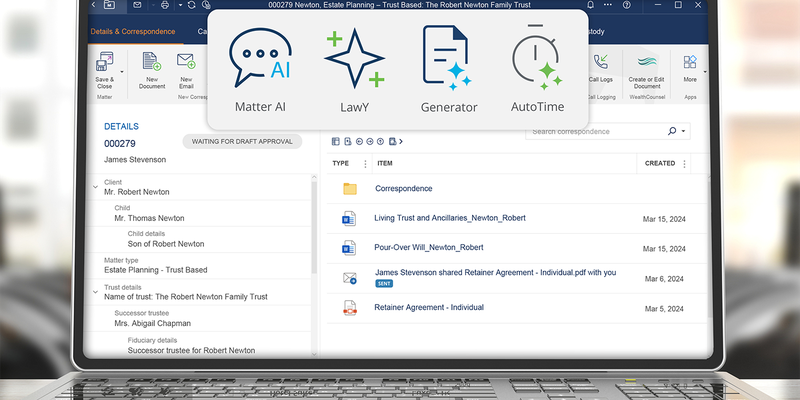The image size is (800, 400).
Task: Click matter number 000279
Action: 120,144
